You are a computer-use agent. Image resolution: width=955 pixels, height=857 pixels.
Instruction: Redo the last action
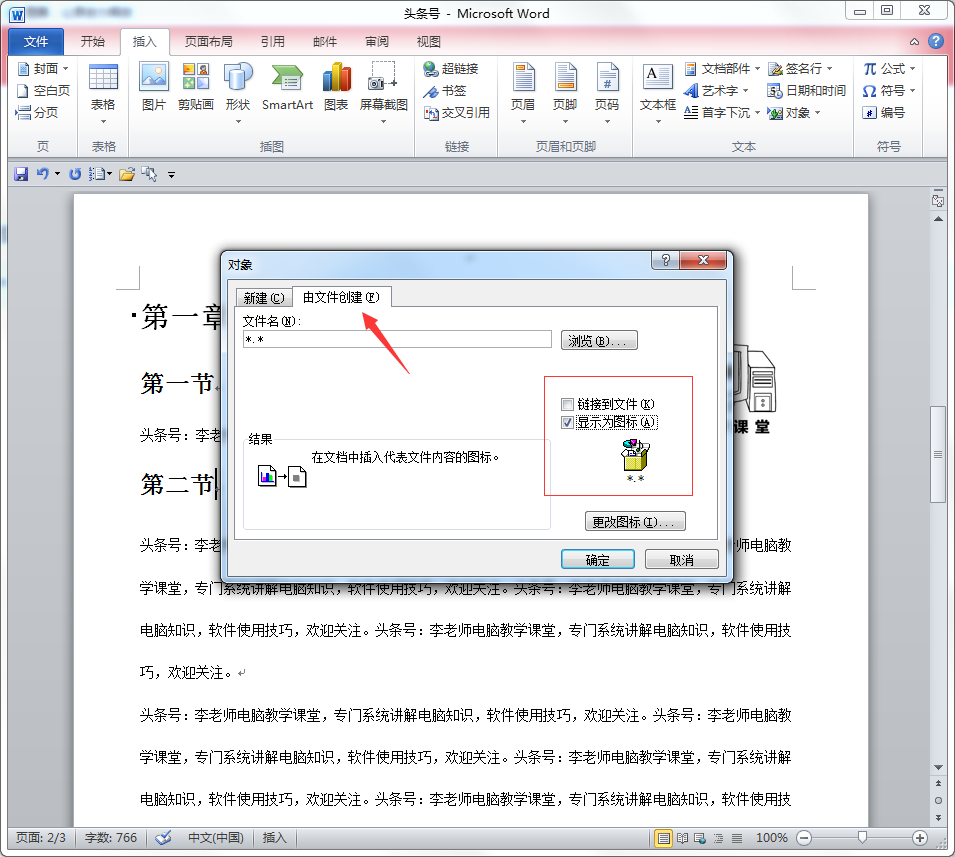(74, 174)
